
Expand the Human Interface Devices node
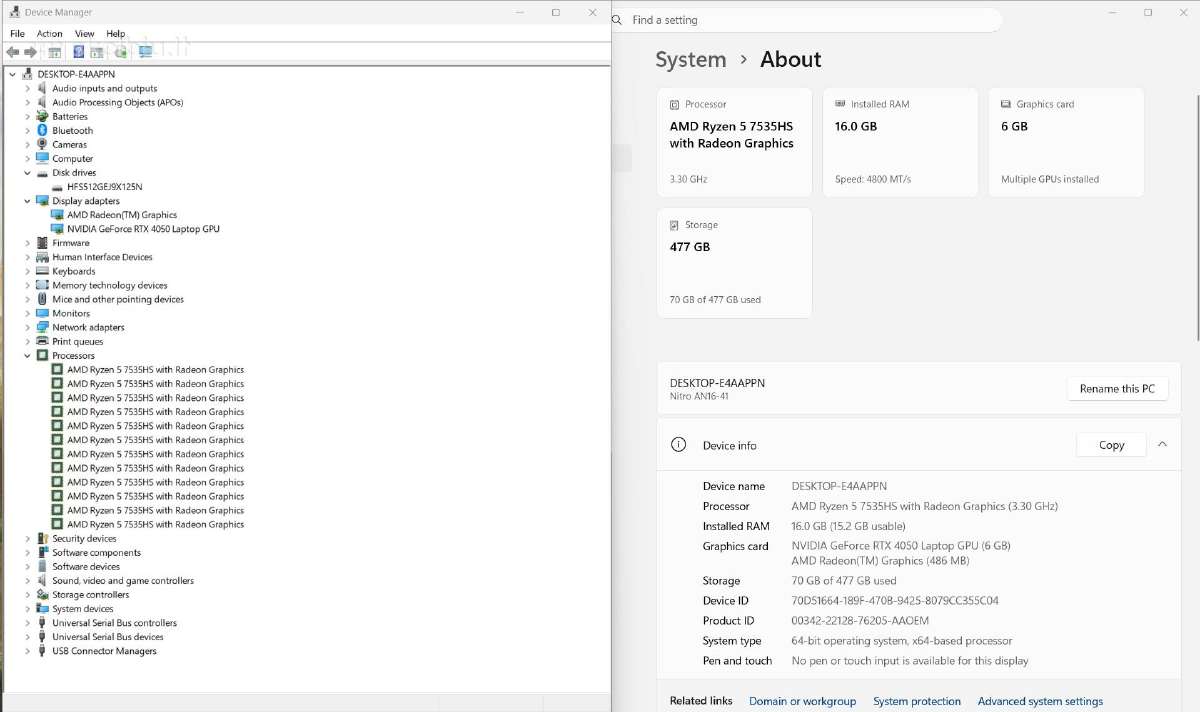point(27,257)
